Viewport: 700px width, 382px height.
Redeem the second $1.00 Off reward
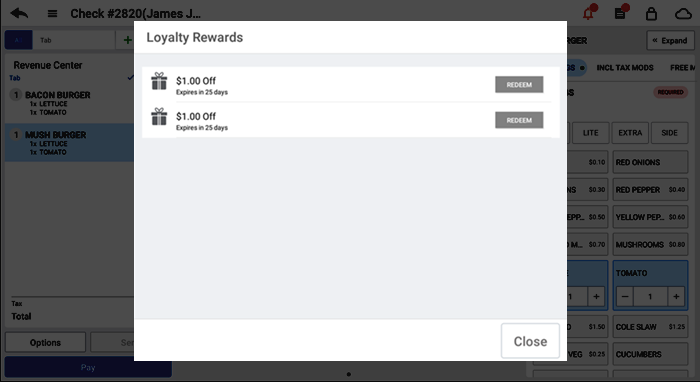click(519, 120)
